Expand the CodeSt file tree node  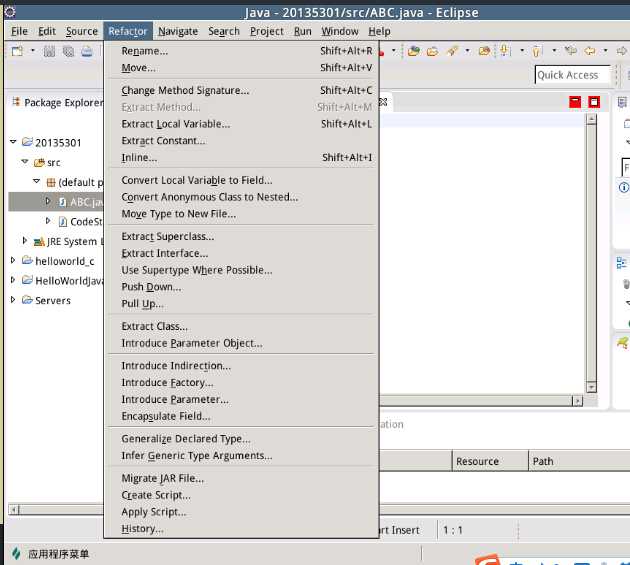[x=48, y=220]
